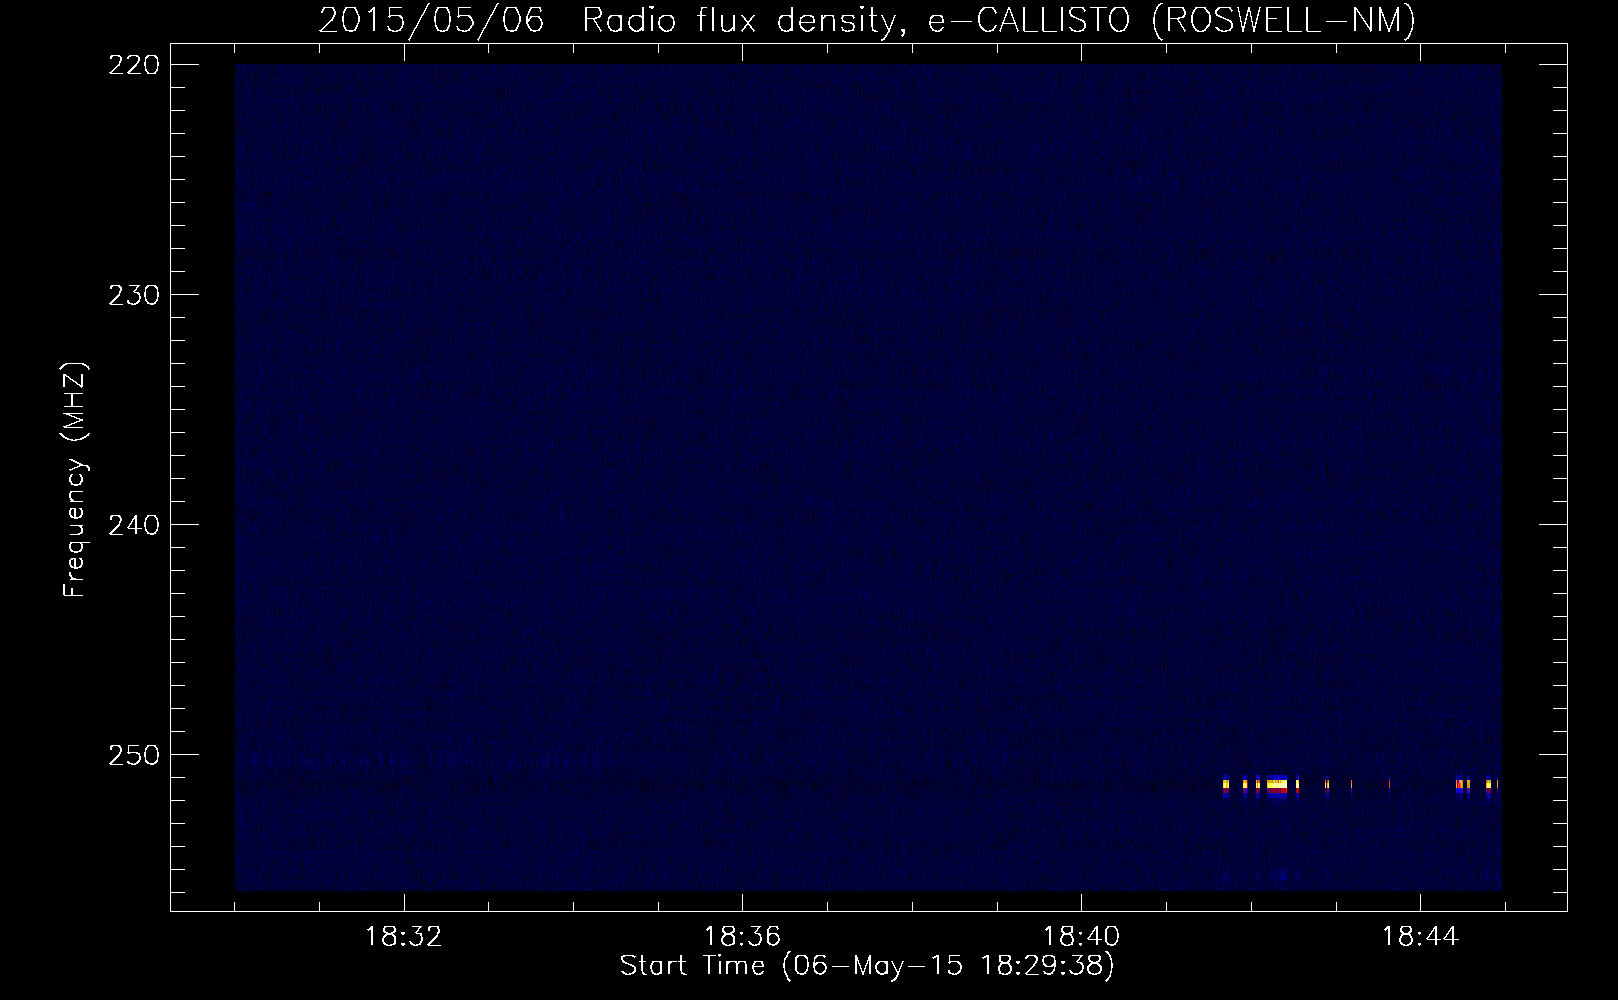Viewport: 1618px width, 1000px height.
Task: Click the 18:44 time tick label
Action: pyautogui.click(x=1420, y=937)
